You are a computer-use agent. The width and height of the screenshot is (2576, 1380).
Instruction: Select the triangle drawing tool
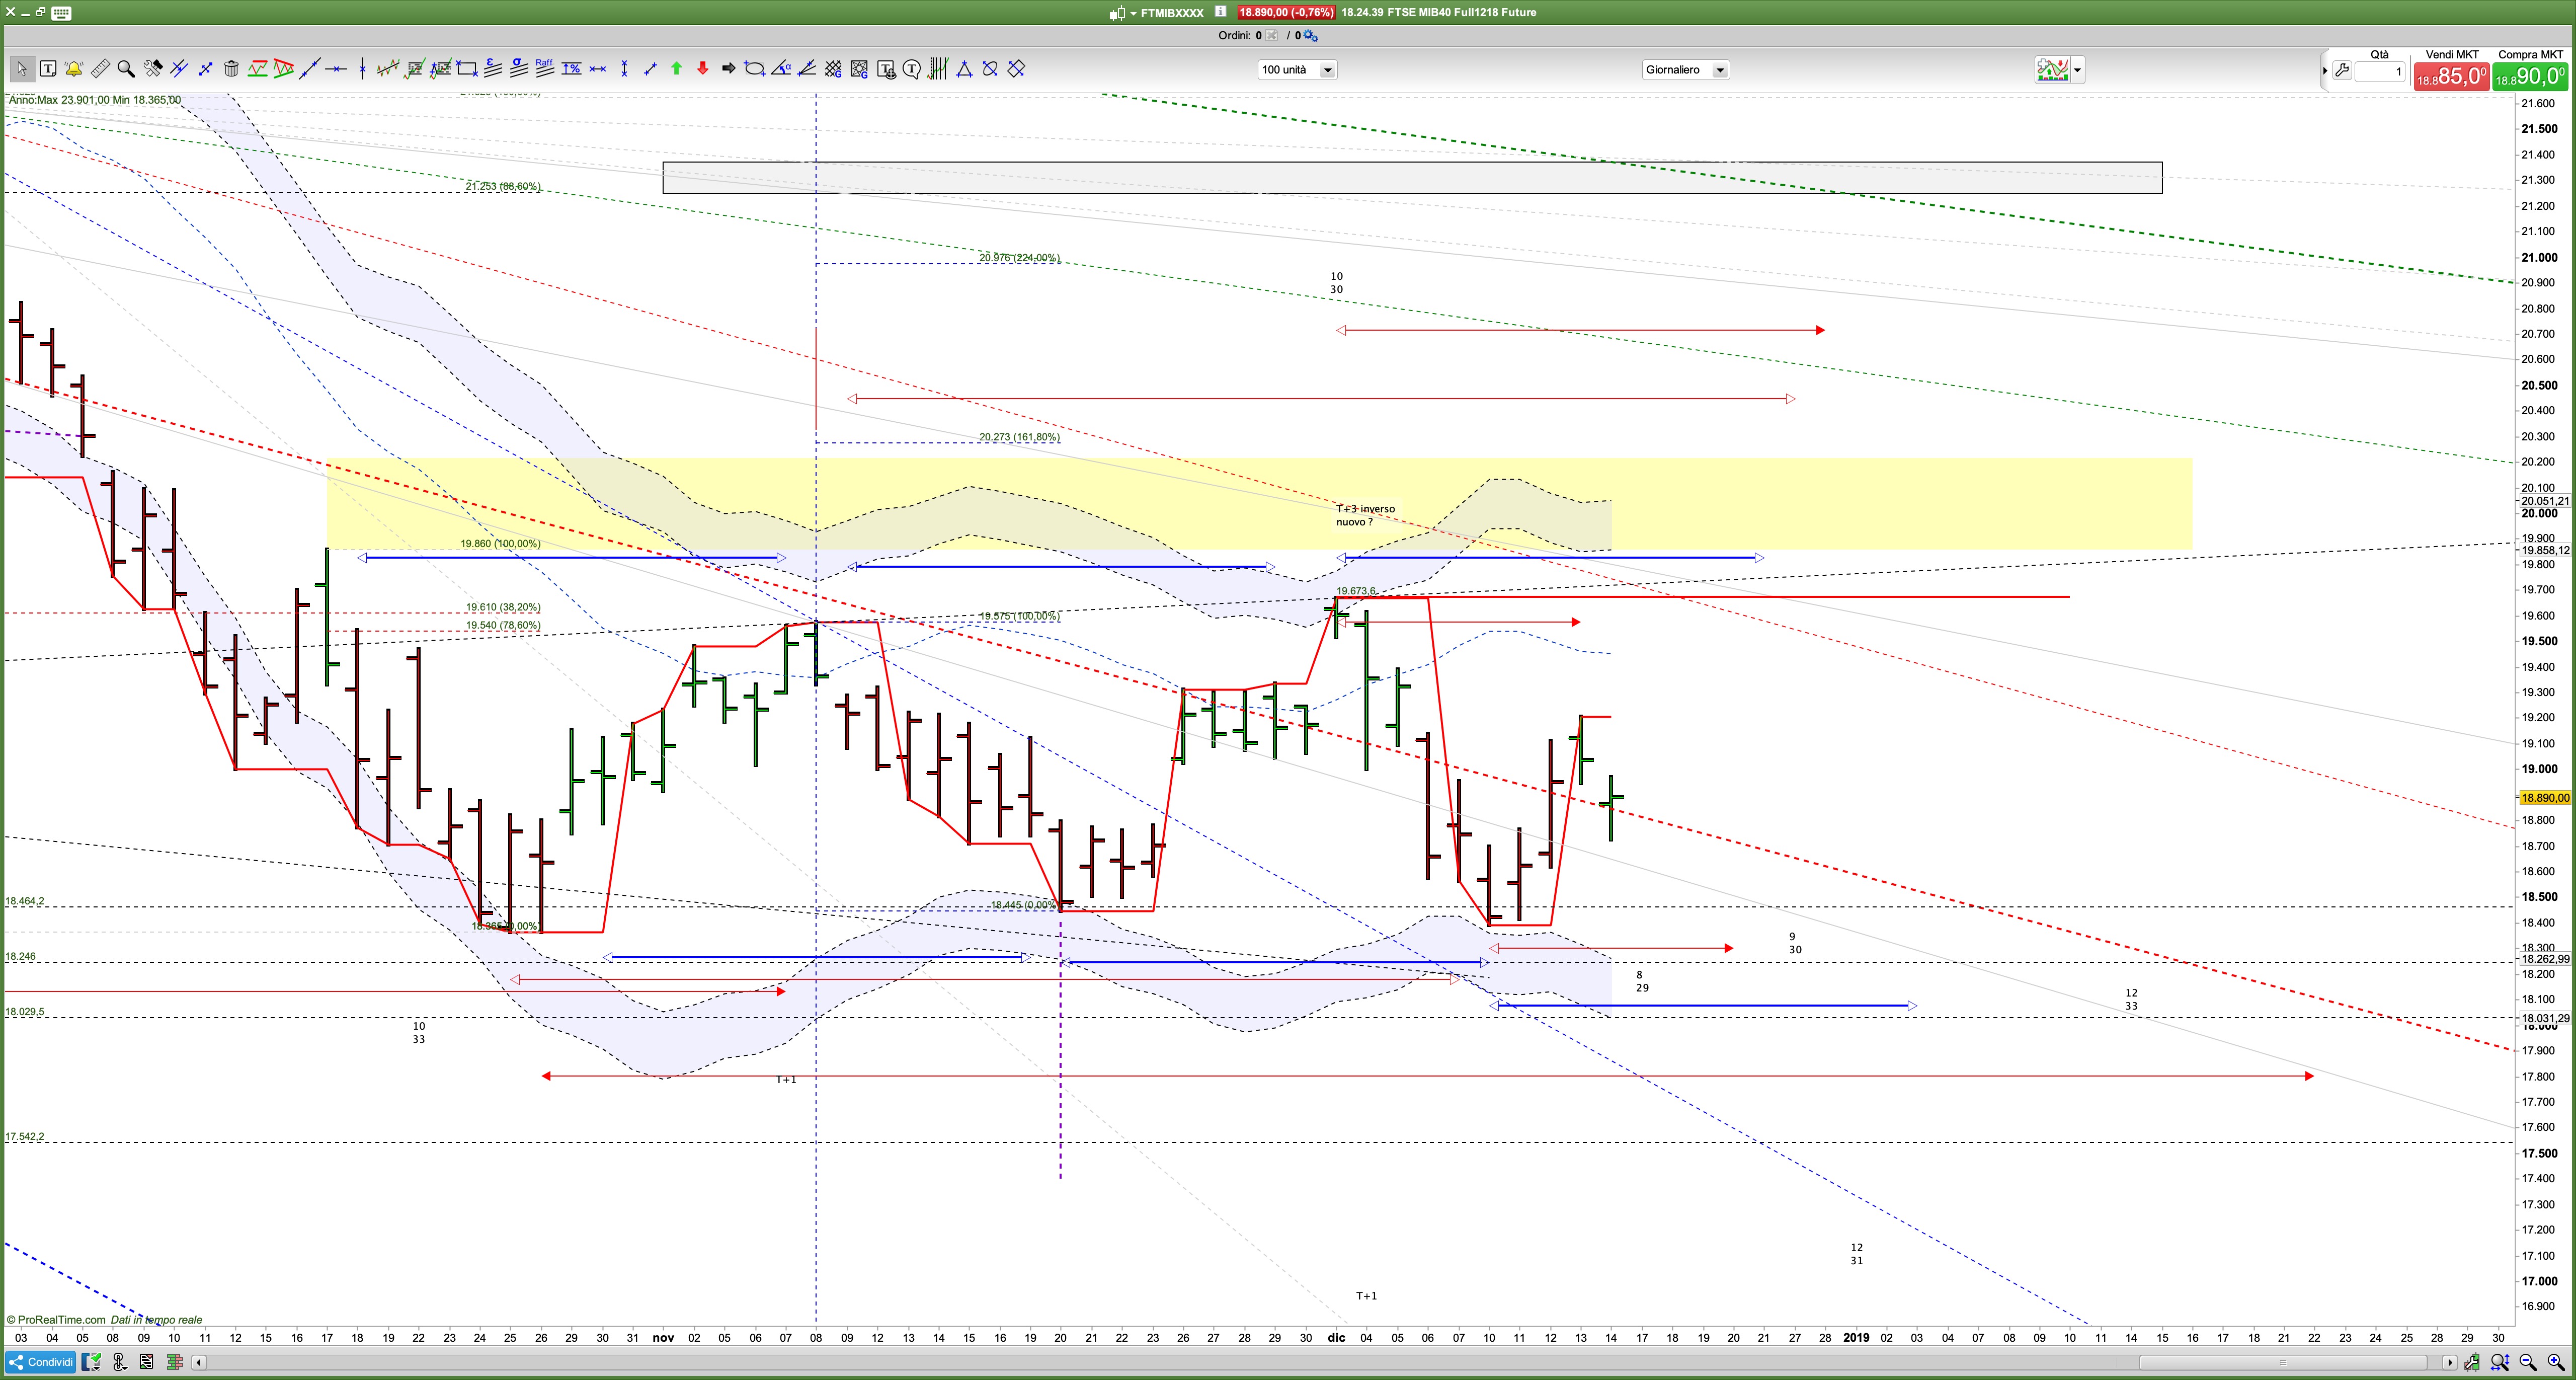pos(965,69)
